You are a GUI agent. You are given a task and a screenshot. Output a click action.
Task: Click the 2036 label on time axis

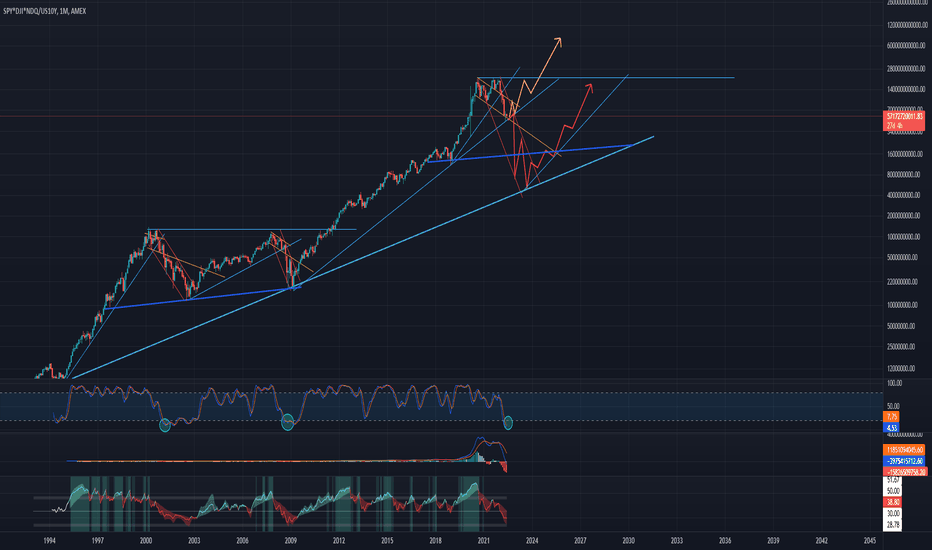(725, 540)
